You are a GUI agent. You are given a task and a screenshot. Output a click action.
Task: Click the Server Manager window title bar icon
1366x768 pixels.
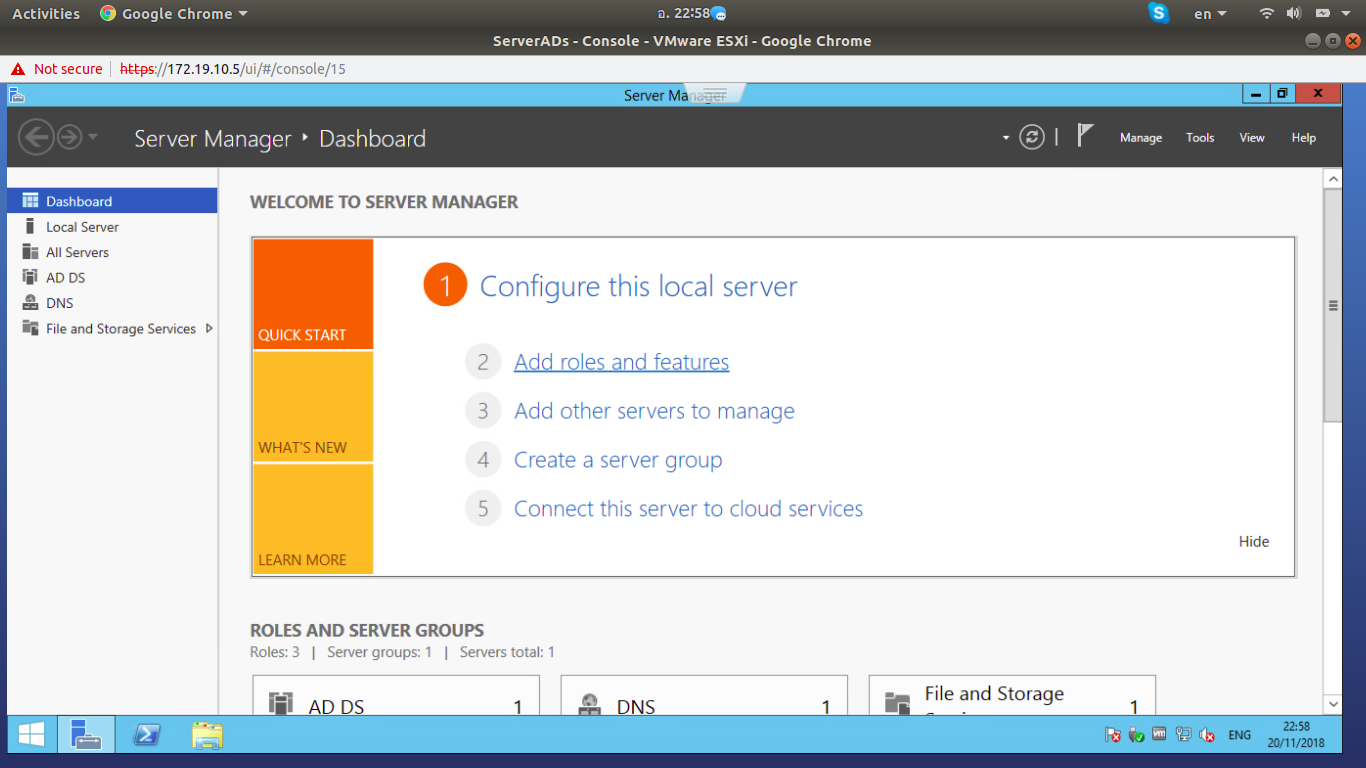16,95
